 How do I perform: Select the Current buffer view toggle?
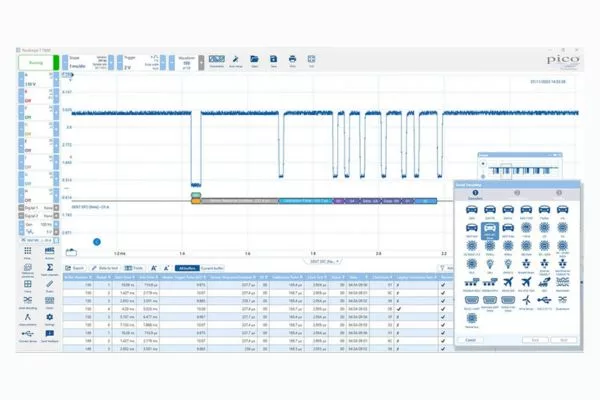tap(212, 268)
